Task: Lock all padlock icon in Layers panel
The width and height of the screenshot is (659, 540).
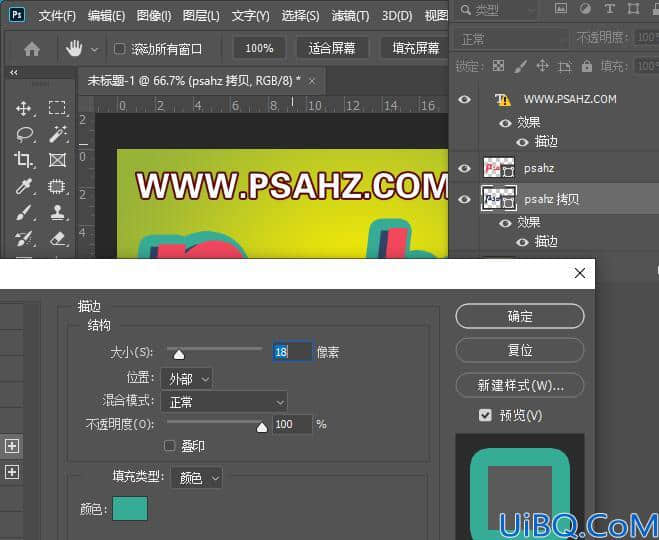Action: click(x=587, y=66)
